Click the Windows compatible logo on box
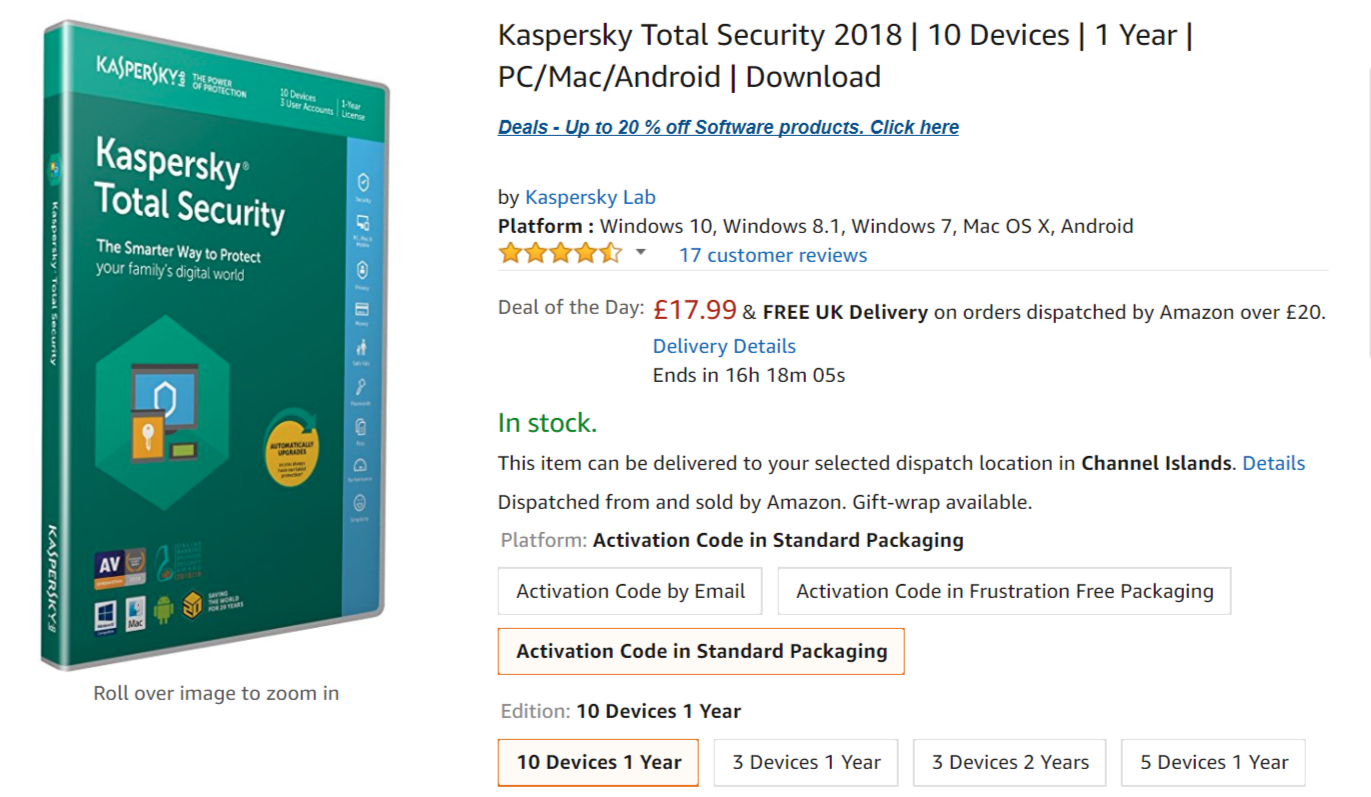The image size is (1371, 797). pyautogui.click(x=105, y=615)
